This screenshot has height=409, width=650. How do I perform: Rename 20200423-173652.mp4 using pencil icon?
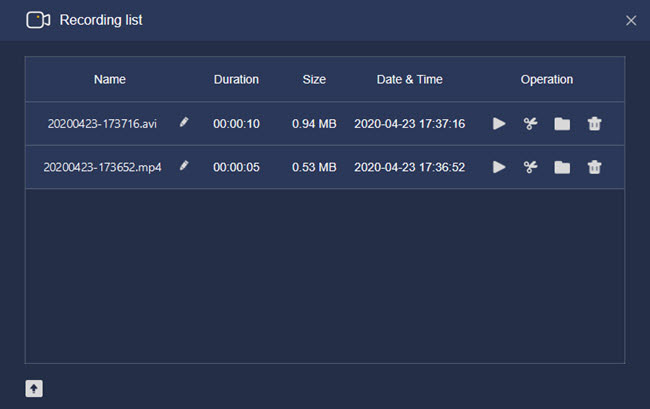point(184,166)
